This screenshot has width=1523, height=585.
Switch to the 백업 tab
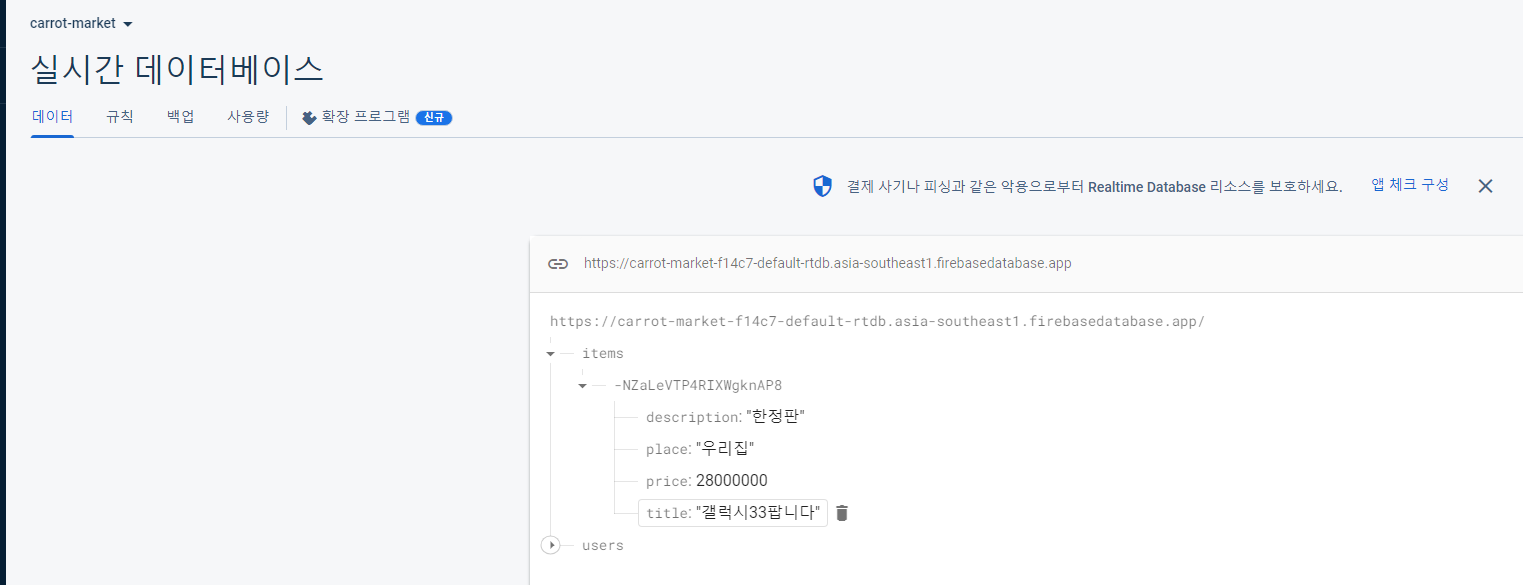coord(181,116)
